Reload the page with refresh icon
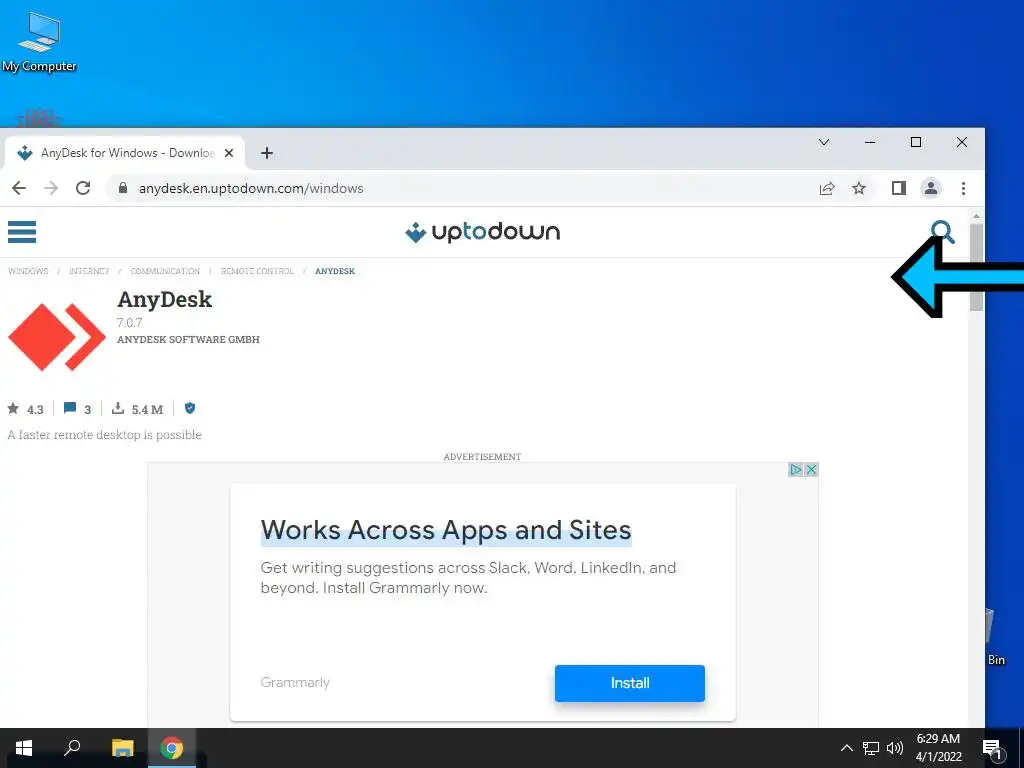The width and height of the screenshot is (1024, 768). [x=83, y=188]
